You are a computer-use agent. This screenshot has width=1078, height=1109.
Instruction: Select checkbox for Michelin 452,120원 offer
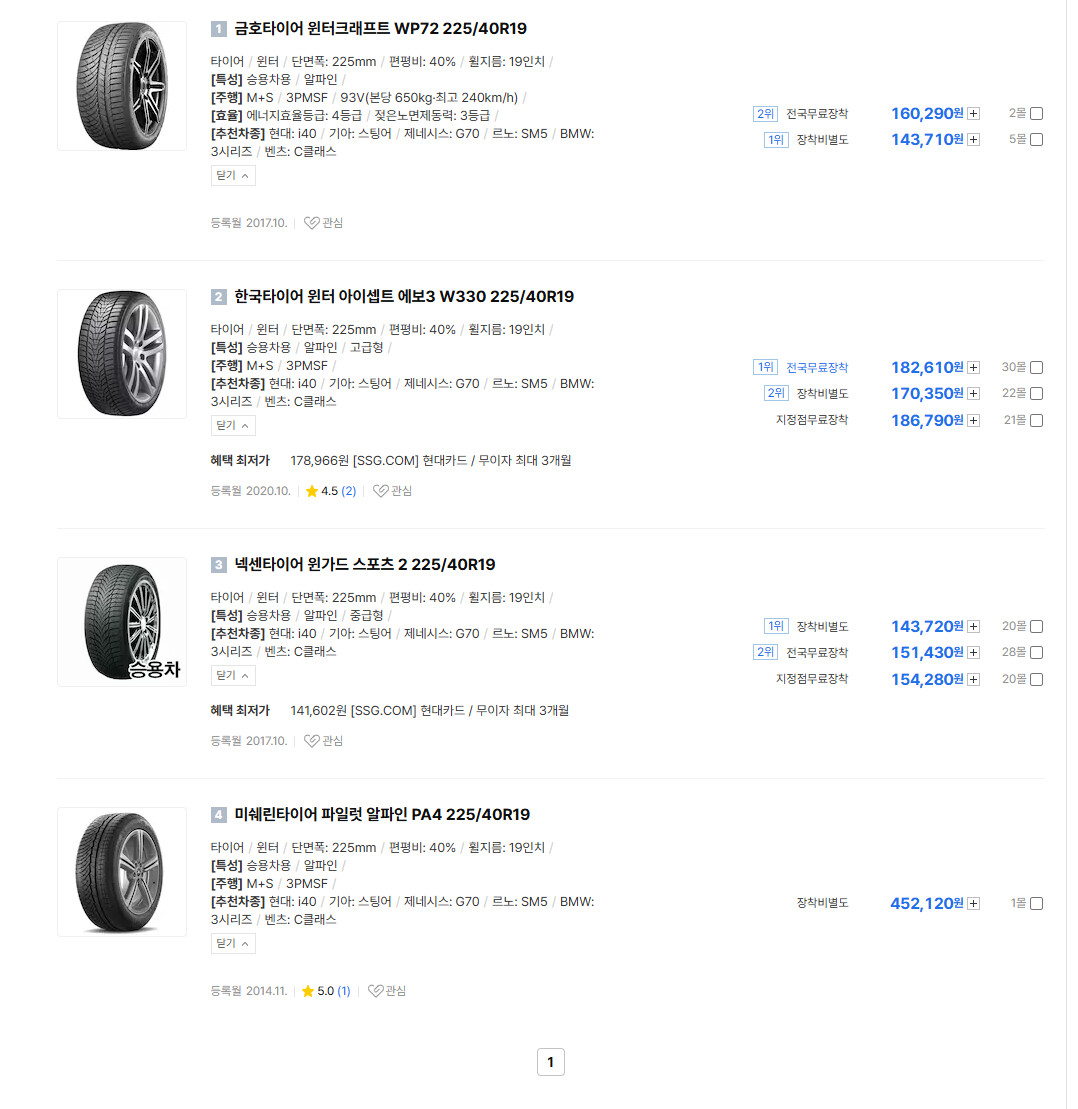click(1036, 904)
